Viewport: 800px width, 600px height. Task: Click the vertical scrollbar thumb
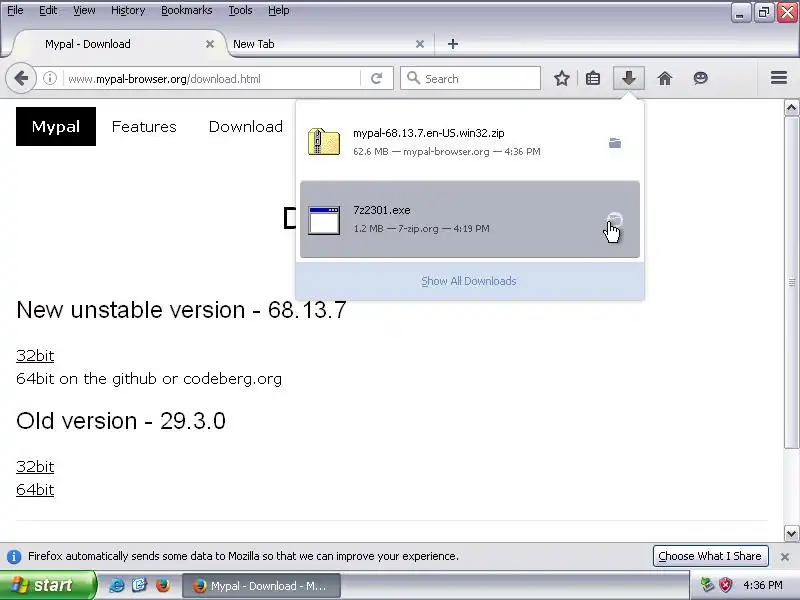(791, 283)
